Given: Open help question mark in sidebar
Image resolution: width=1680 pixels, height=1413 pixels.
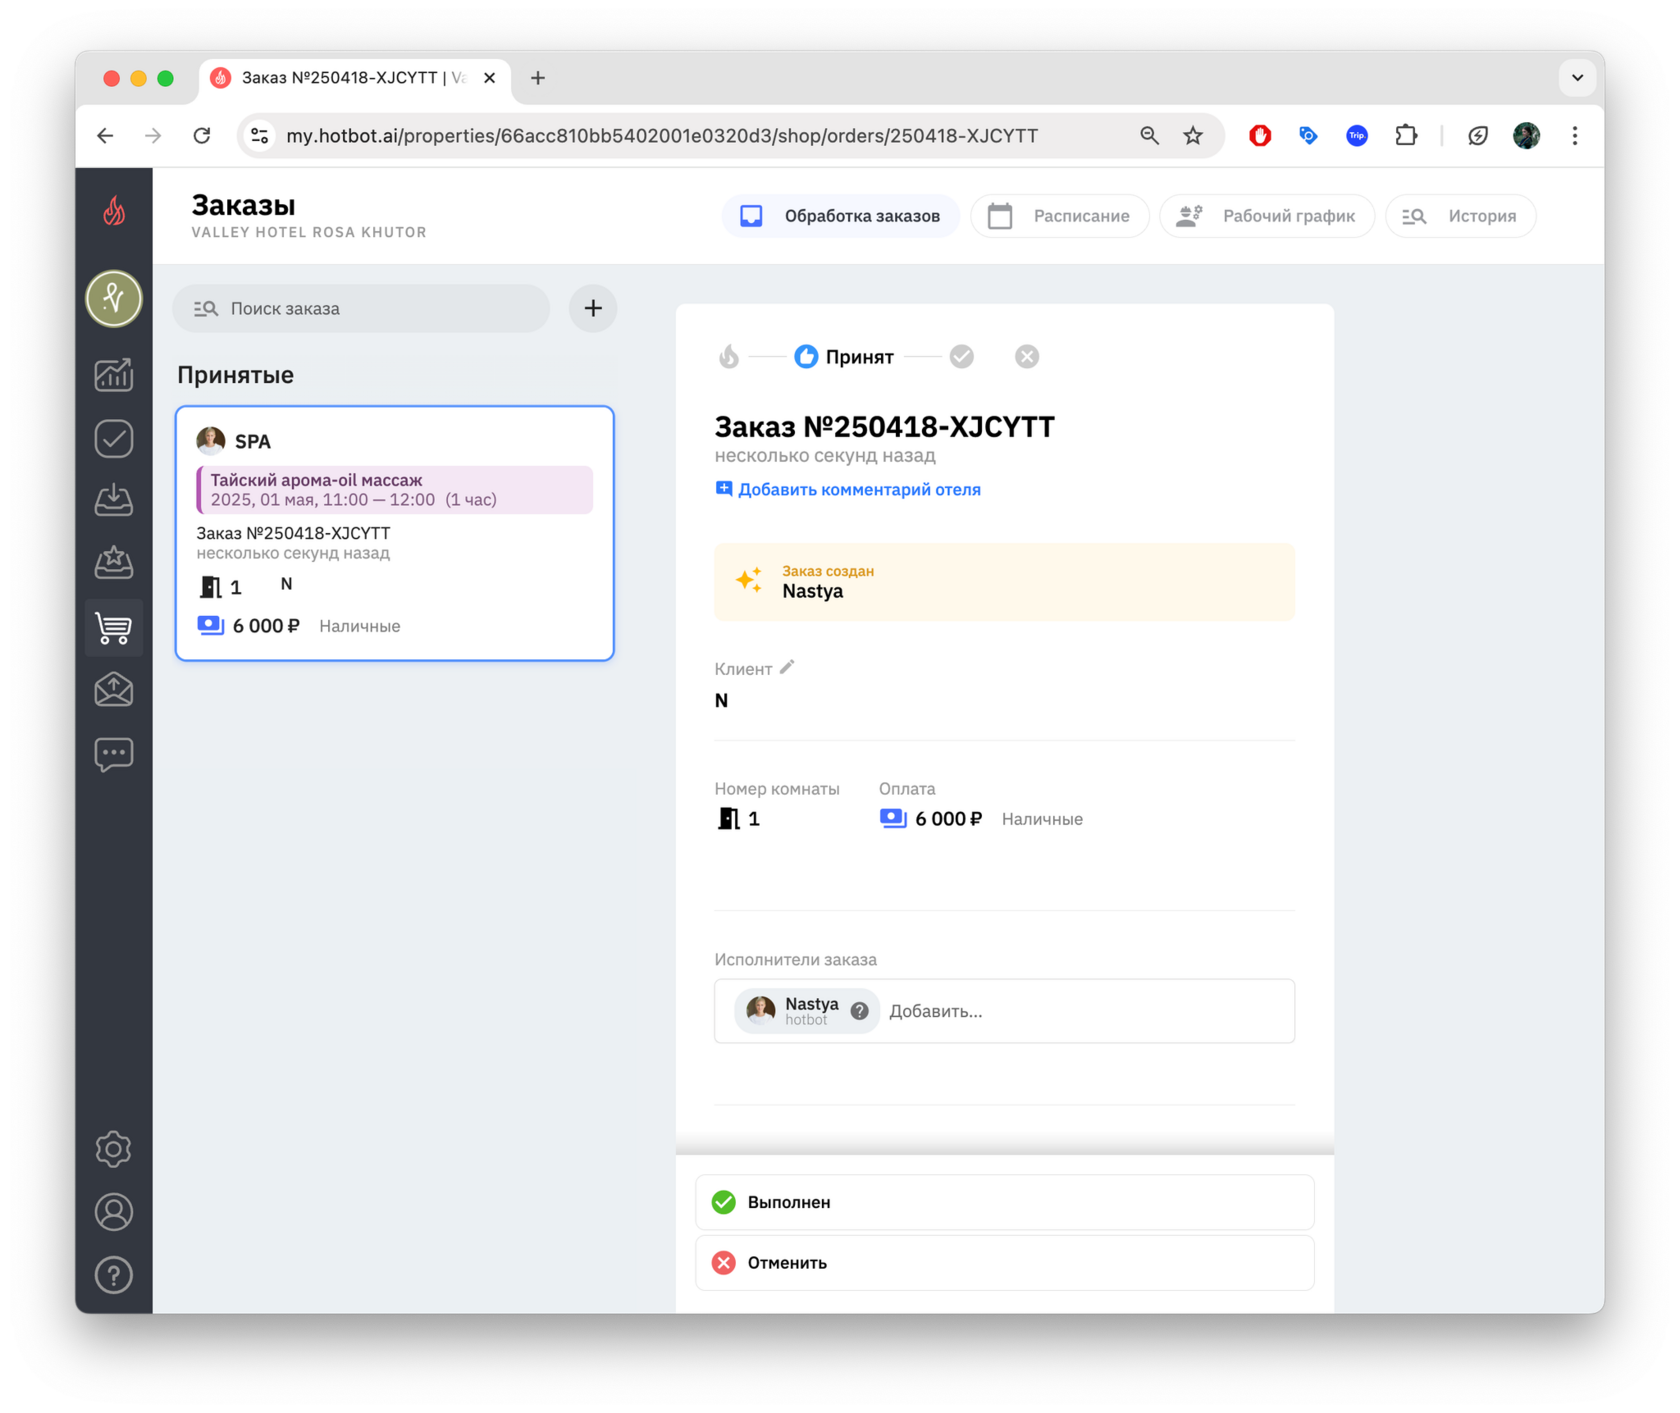Looking at the screenshot, I should pos(114,1275).
